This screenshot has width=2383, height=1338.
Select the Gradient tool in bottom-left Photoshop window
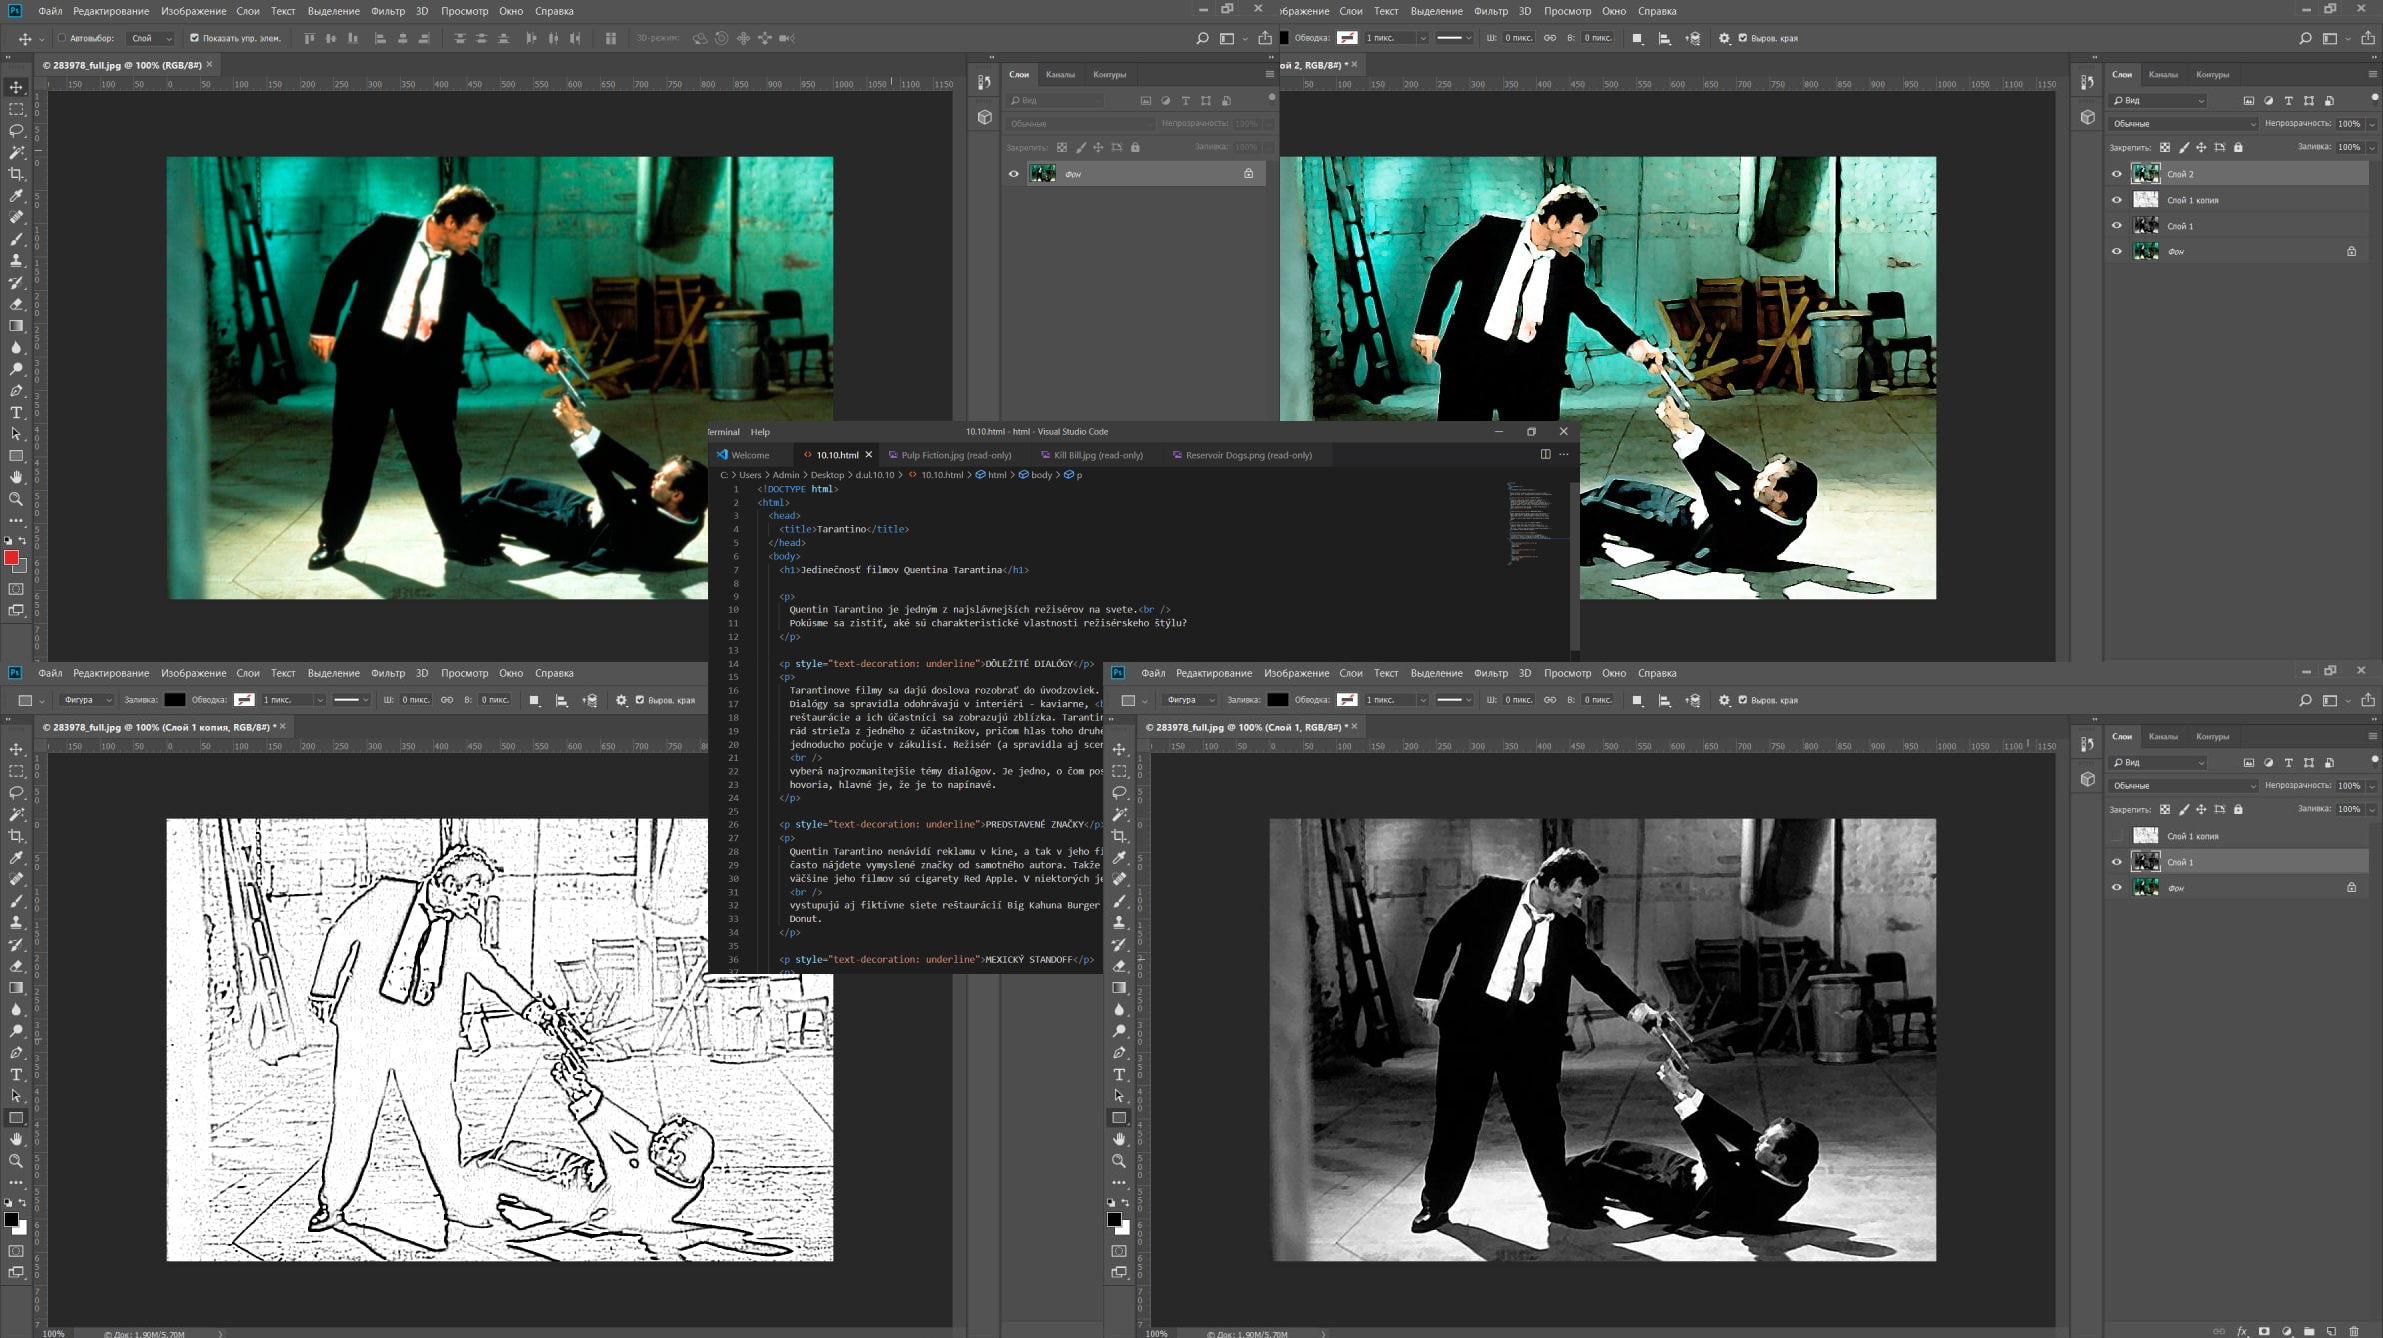16,987
